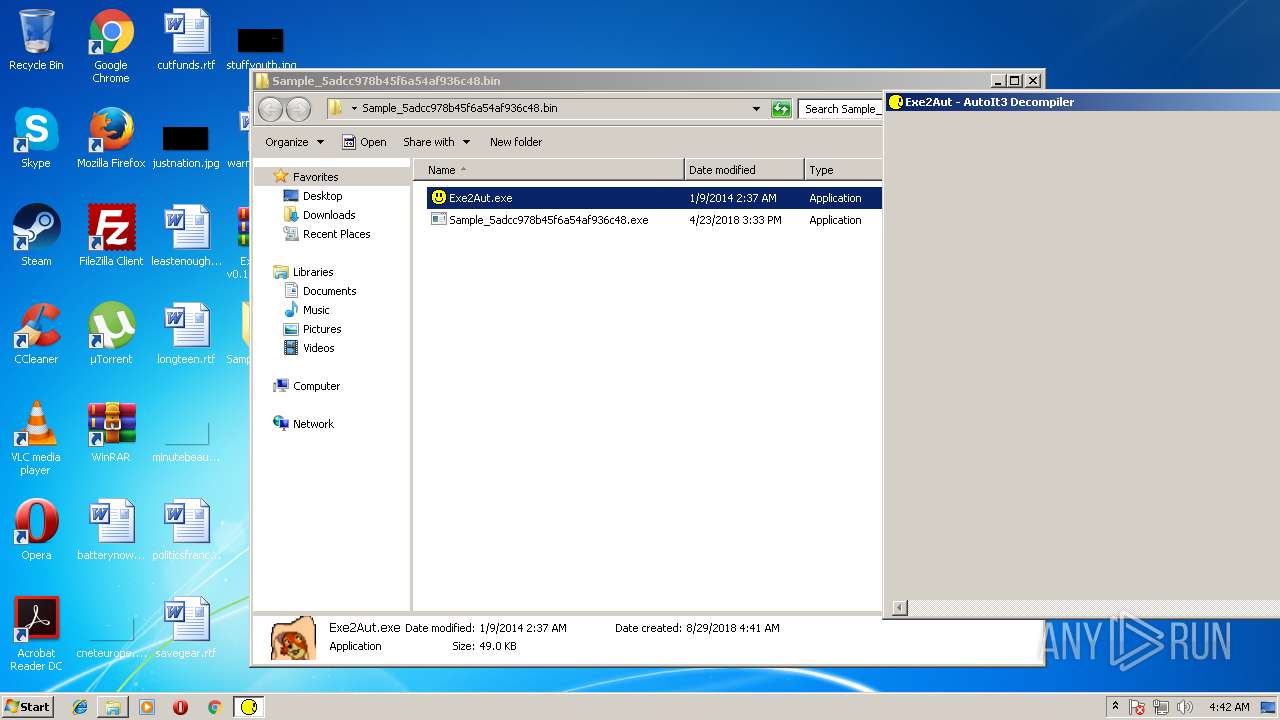The height and width of the screenshot is (720, 1280).
Task: Open savegear.rtf document
Action: (x=186, y=628)
